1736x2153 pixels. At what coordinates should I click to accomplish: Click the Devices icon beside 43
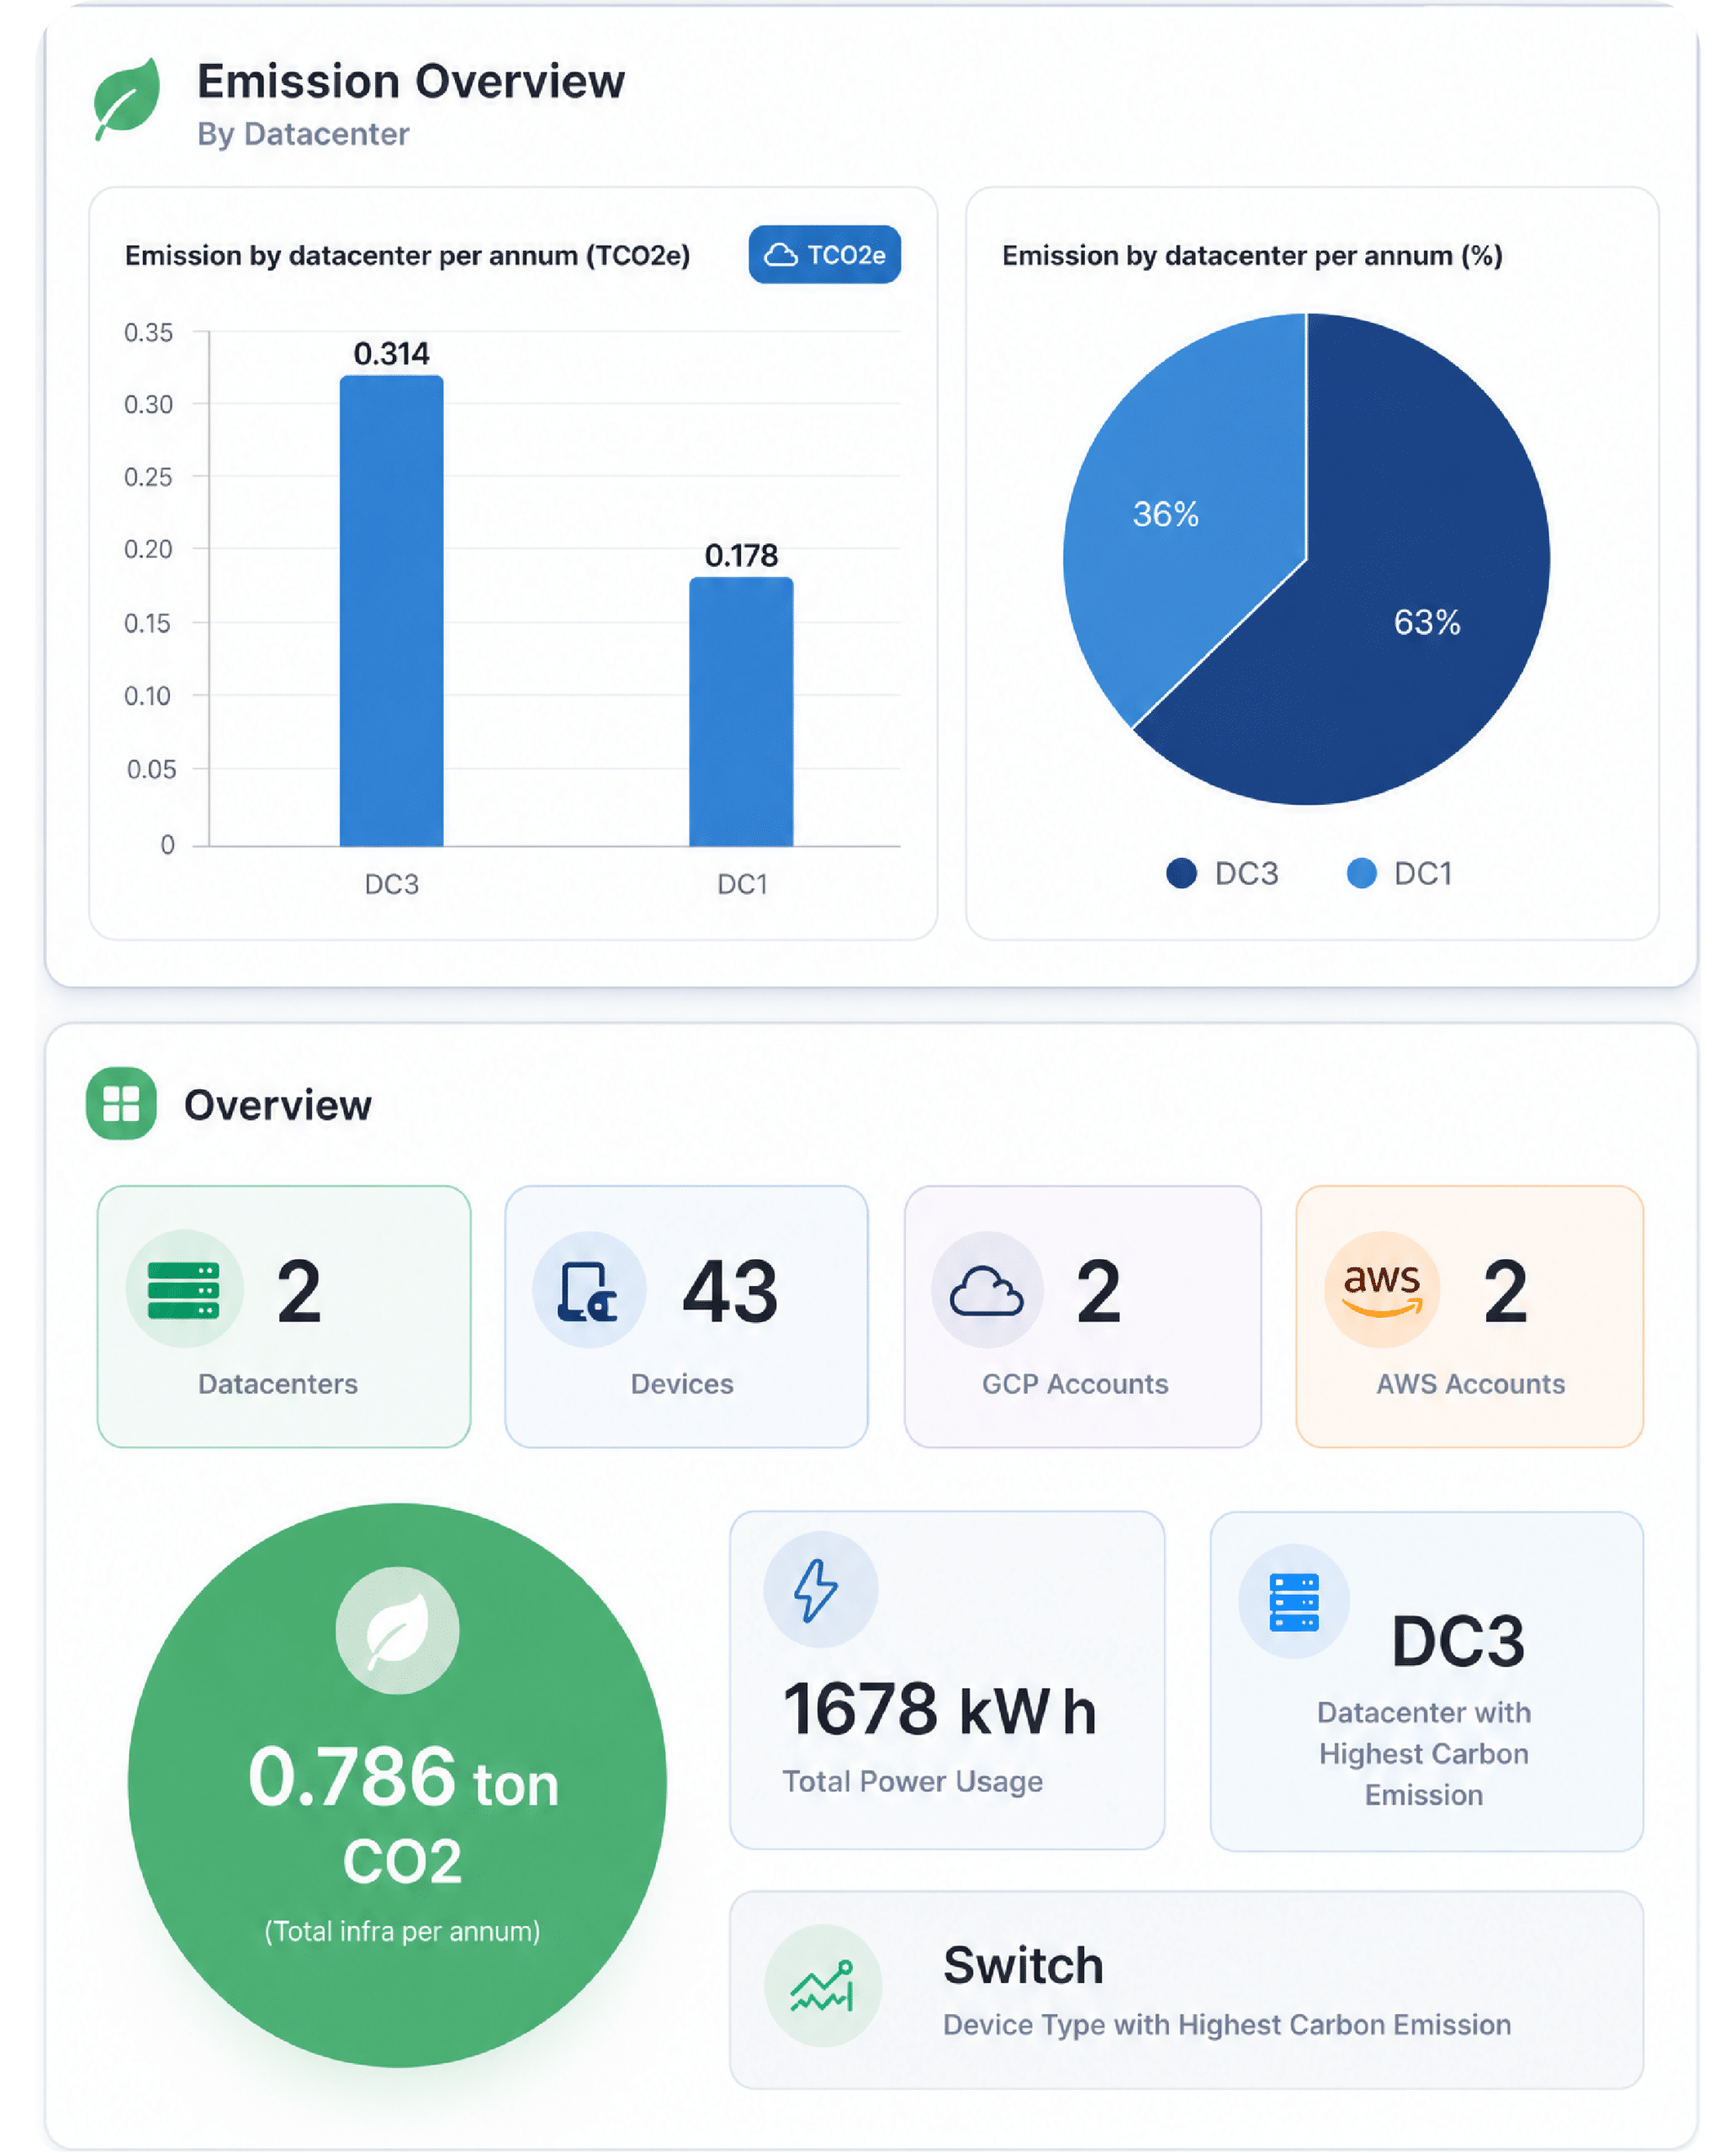(x=587, y=1291)
